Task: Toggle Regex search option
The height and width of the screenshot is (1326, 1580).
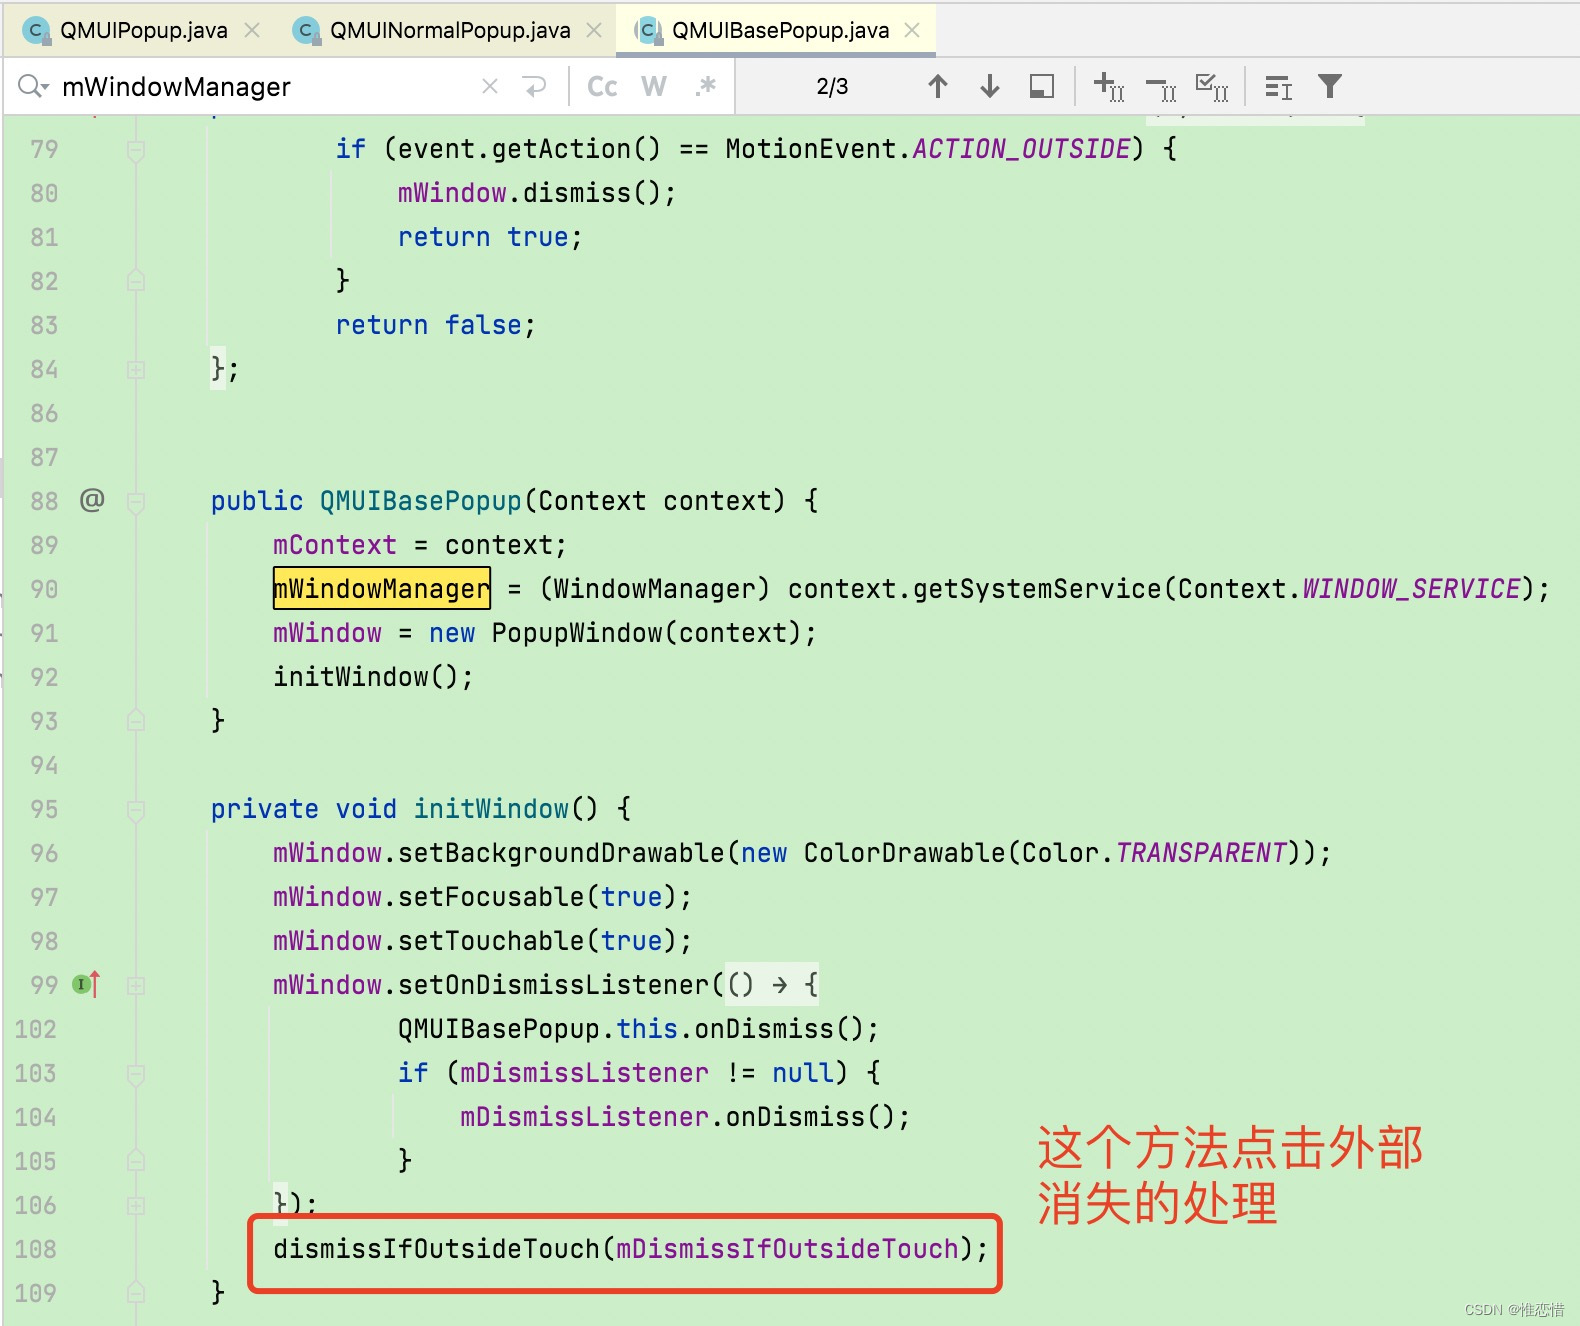Action: point(706,87)
